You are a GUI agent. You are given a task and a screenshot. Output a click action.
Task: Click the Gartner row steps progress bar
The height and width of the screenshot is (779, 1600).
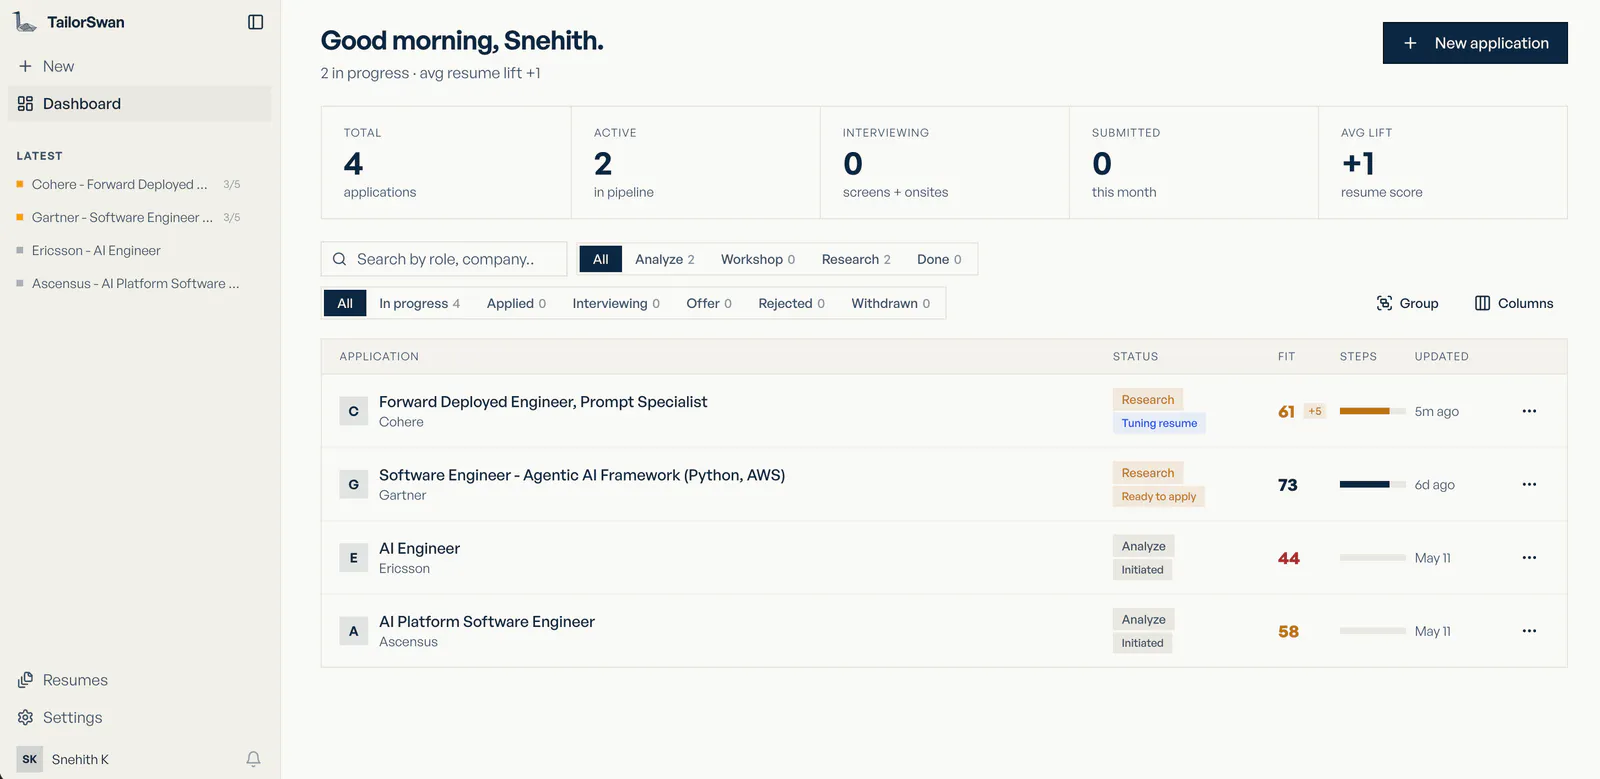click(1373, 485)
